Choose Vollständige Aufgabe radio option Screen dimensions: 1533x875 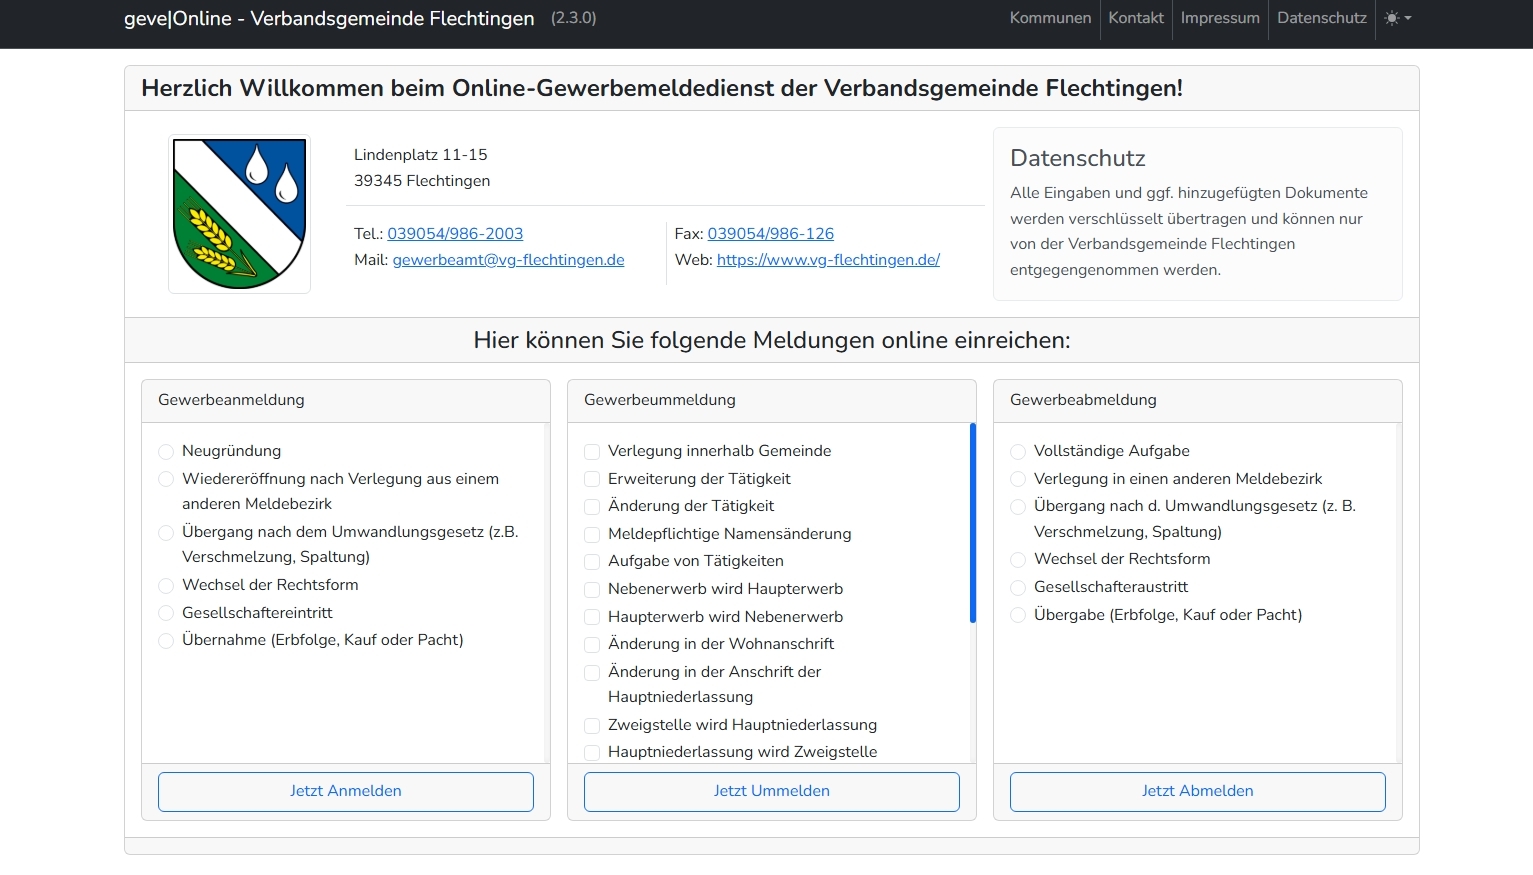(1018, 452)
